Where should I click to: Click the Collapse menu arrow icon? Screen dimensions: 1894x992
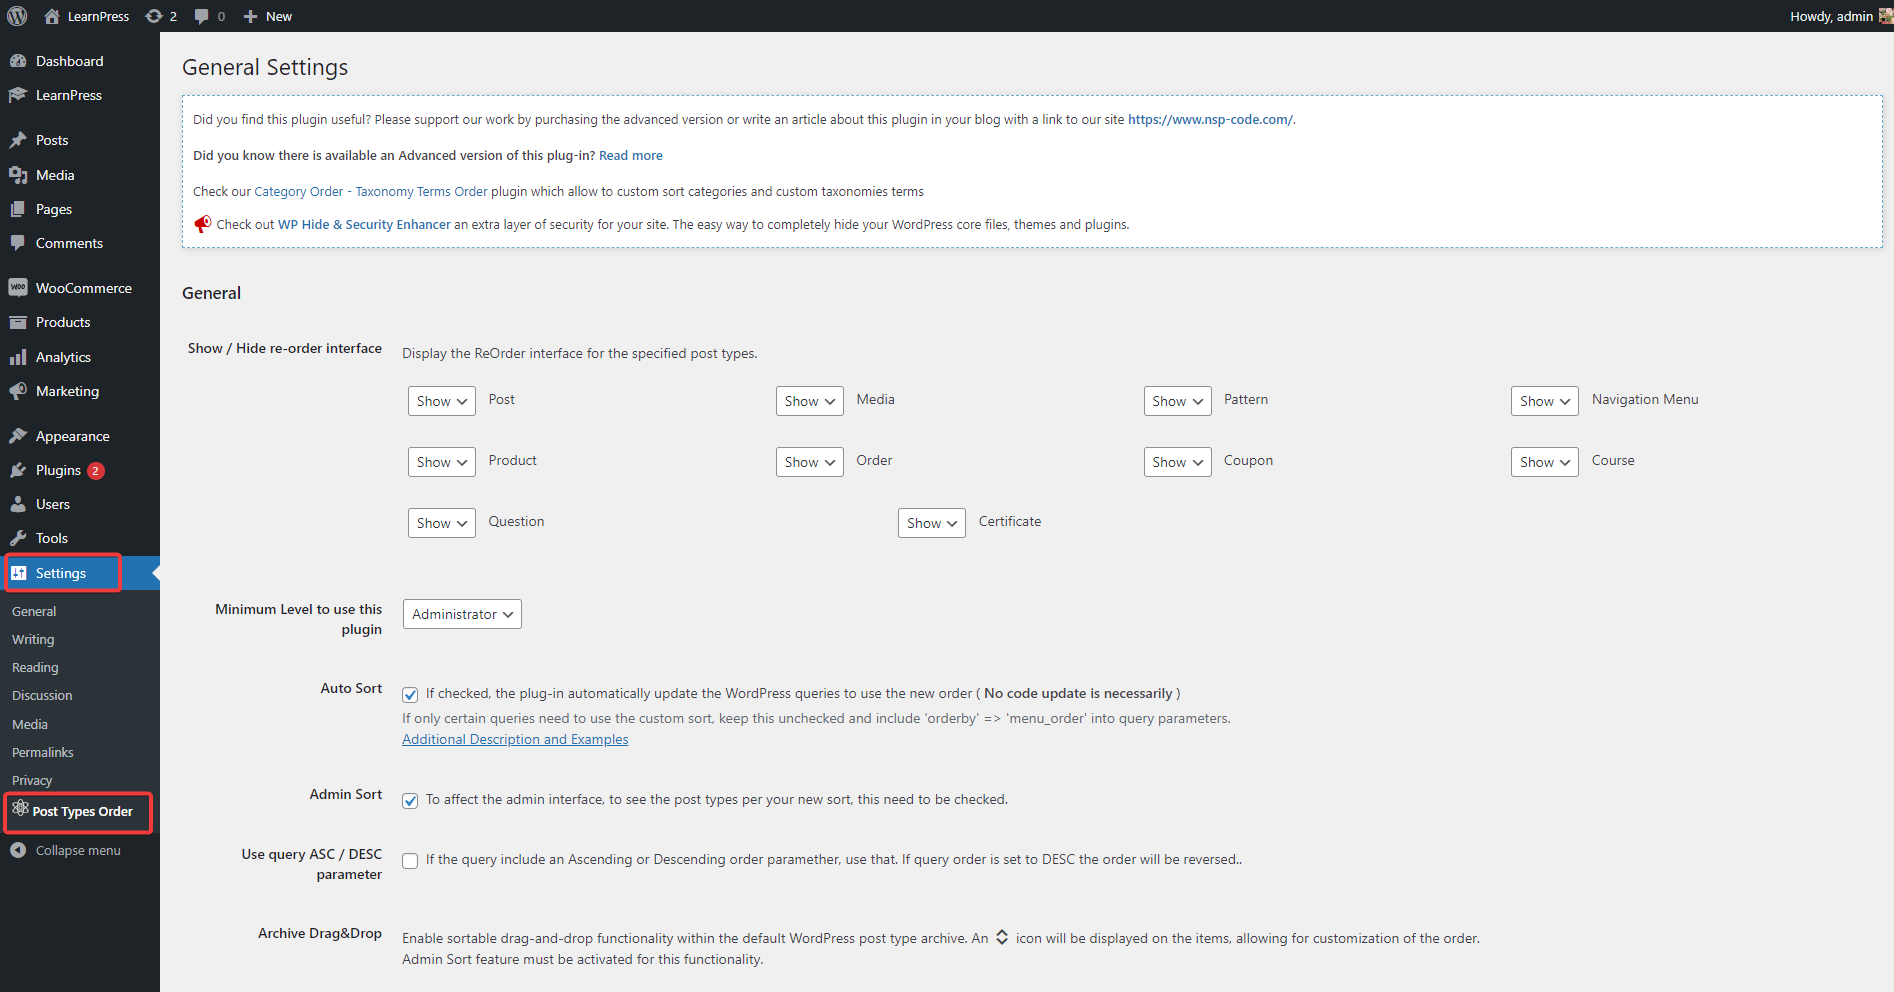pos(18,850)
